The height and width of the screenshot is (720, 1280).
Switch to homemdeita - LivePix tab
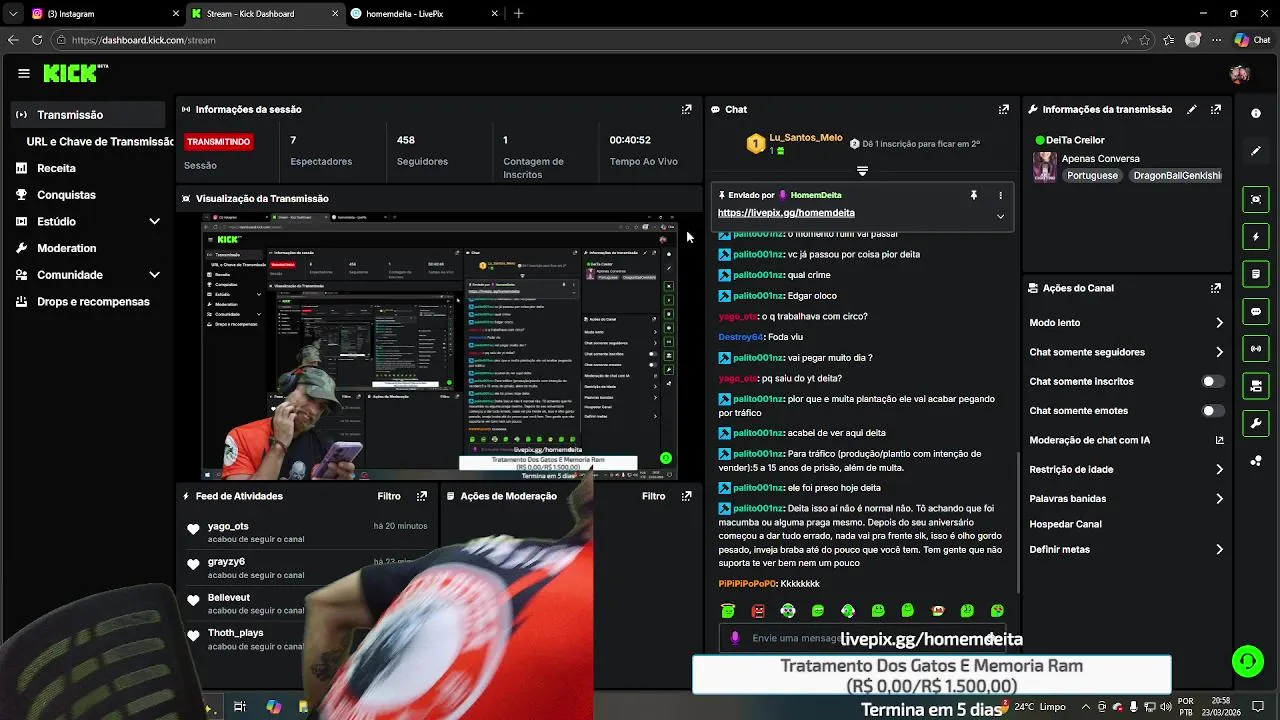click(x=424, y=14)
